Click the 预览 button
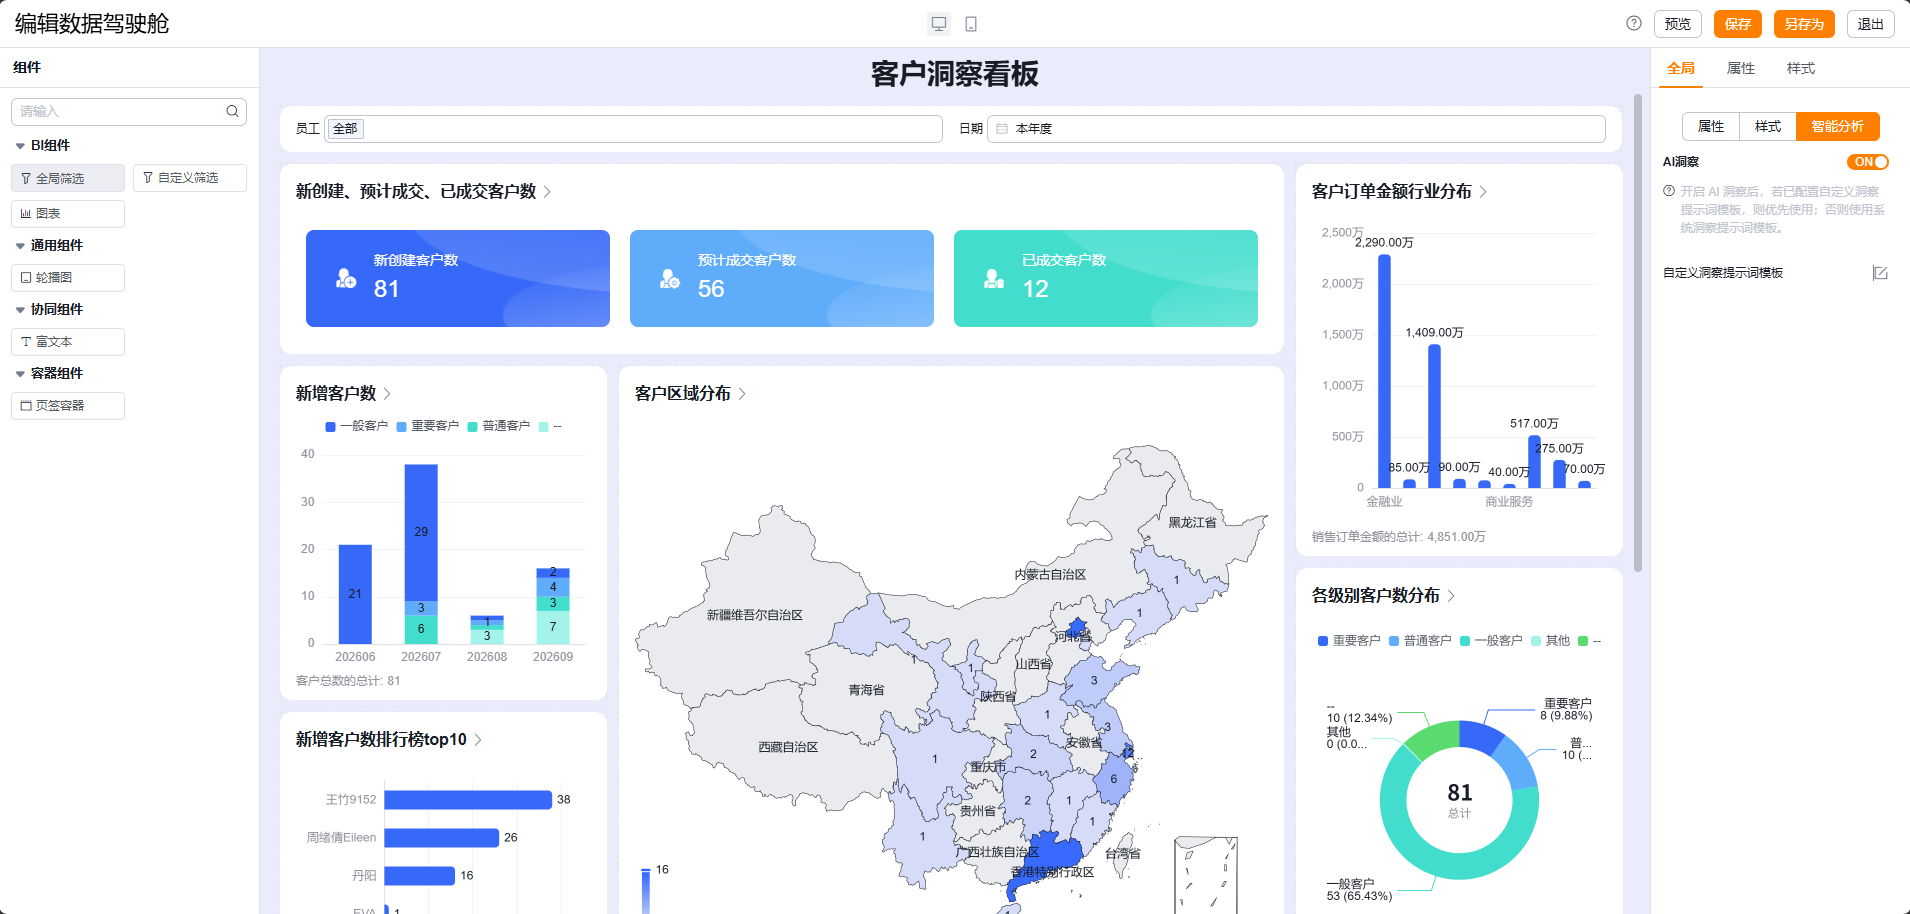1910x914 pixels. pyautogui.click(x=1678, y=24)
